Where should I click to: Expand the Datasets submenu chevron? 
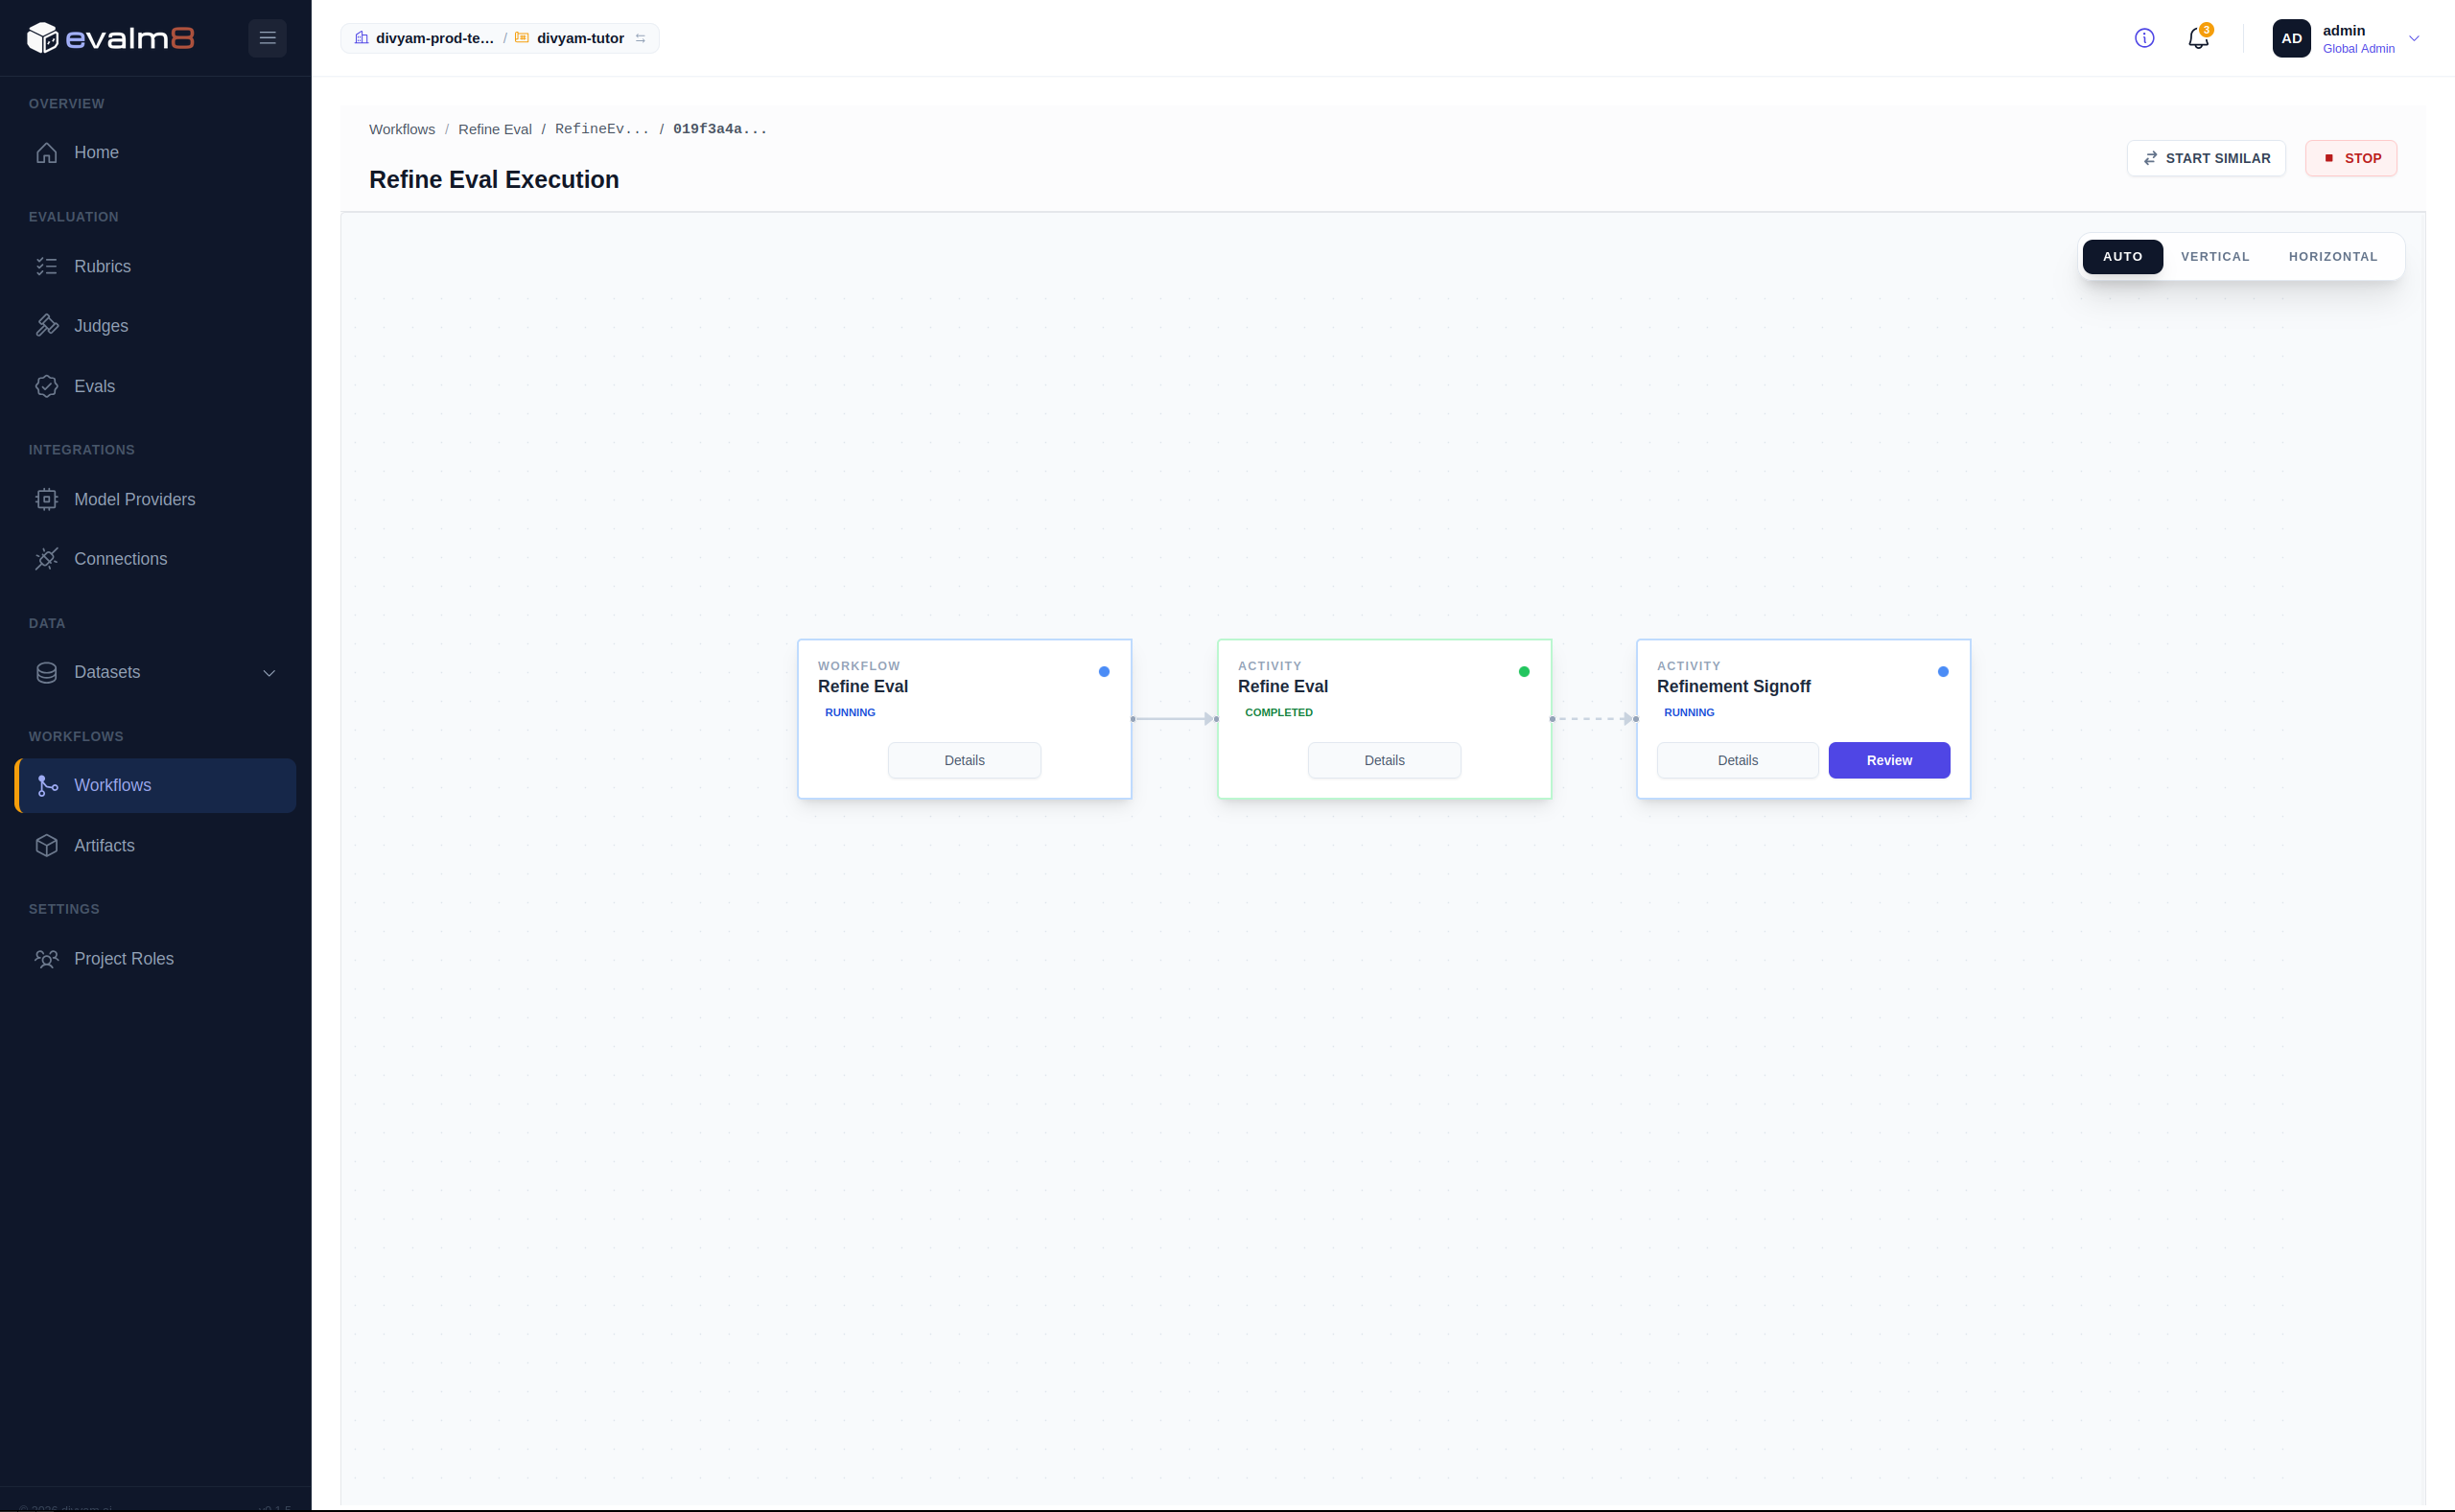pyautogui.click(x=269, y=673)
